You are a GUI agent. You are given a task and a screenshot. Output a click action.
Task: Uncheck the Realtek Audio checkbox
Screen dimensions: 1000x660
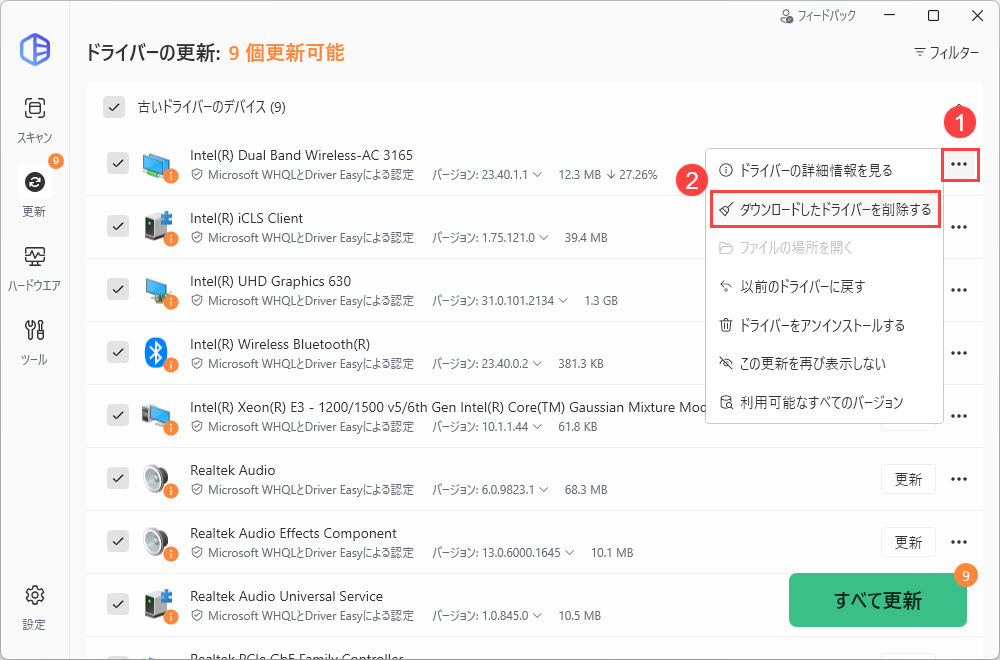tap(118, 478)
